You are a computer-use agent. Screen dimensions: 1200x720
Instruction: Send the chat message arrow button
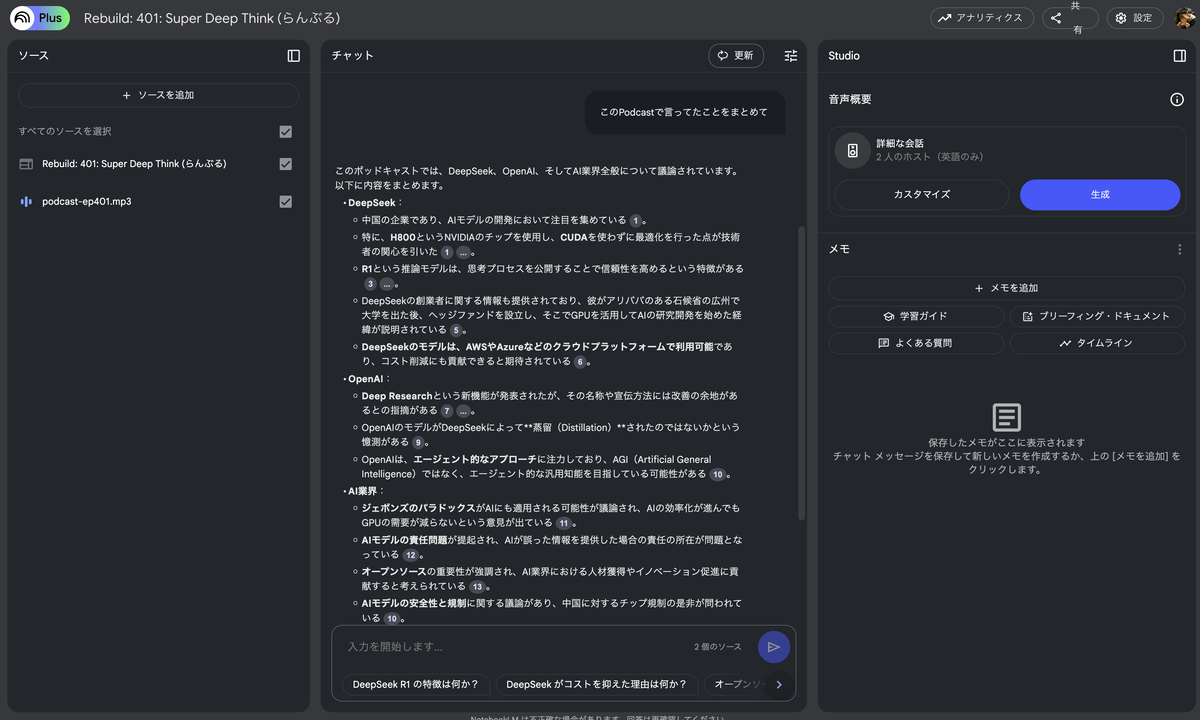tap(774, 647)
